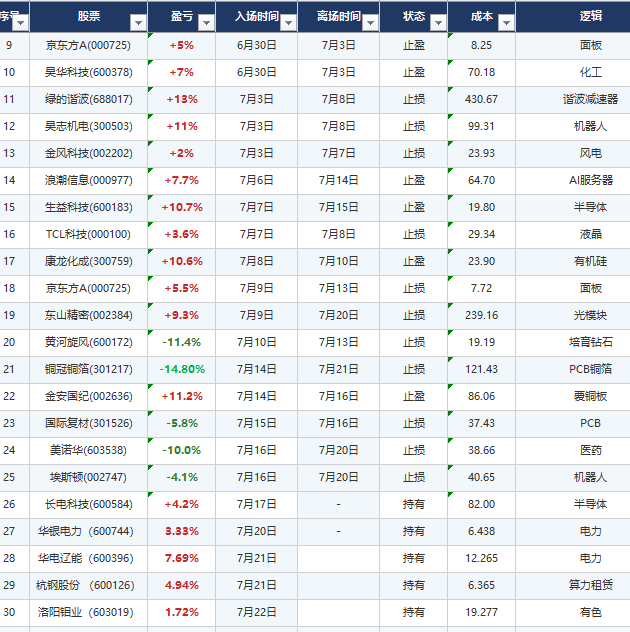Select cell 铜冠铜箔(301217)
Image resolution: width=630 pixels, height=632 pixels.
[x=88, y=369]
